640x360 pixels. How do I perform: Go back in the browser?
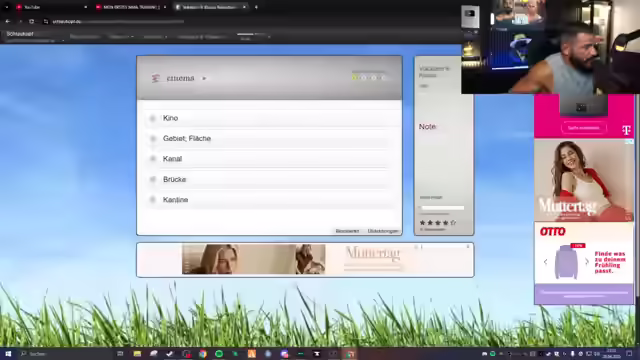(x=8, y=21)
